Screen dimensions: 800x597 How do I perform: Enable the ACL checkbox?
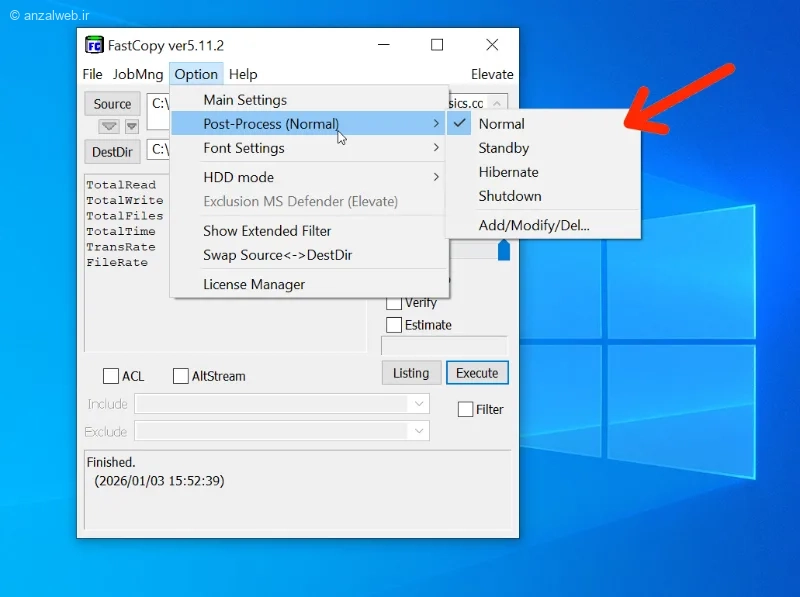pyautogui.click(x=111, y=376)
